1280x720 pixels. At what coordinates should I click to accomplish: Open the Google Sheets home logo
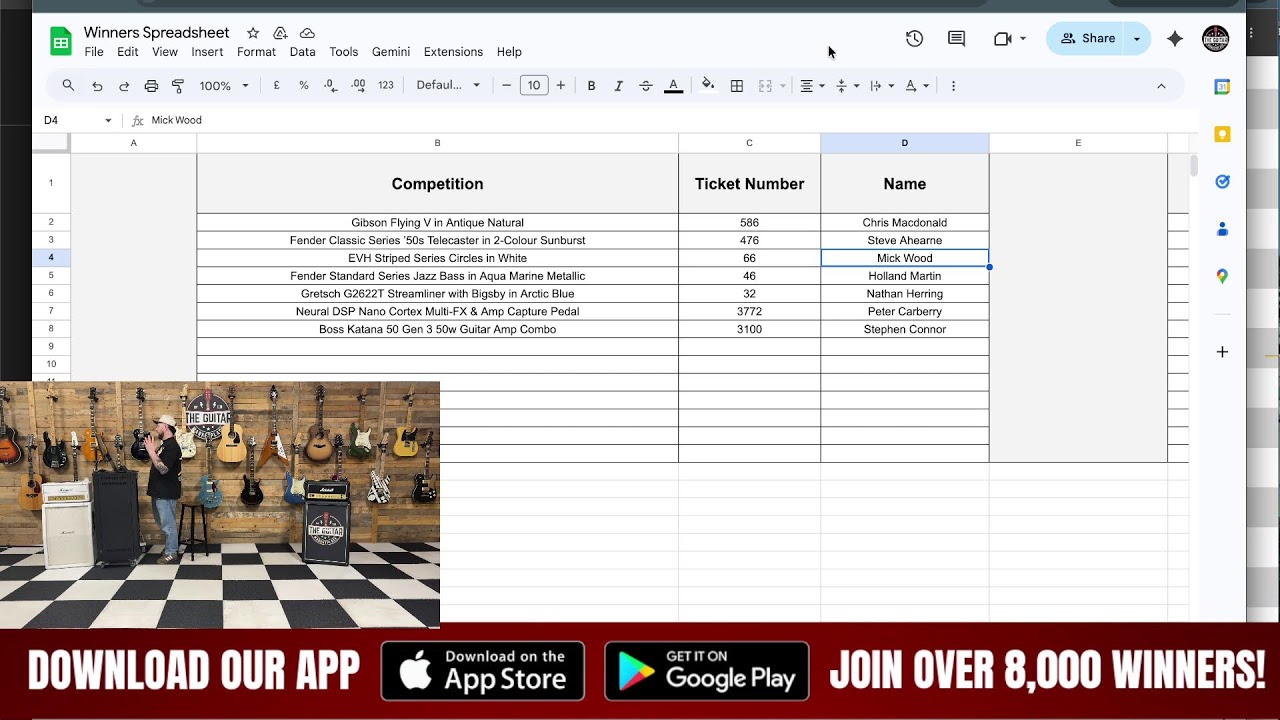pos(61,42)
